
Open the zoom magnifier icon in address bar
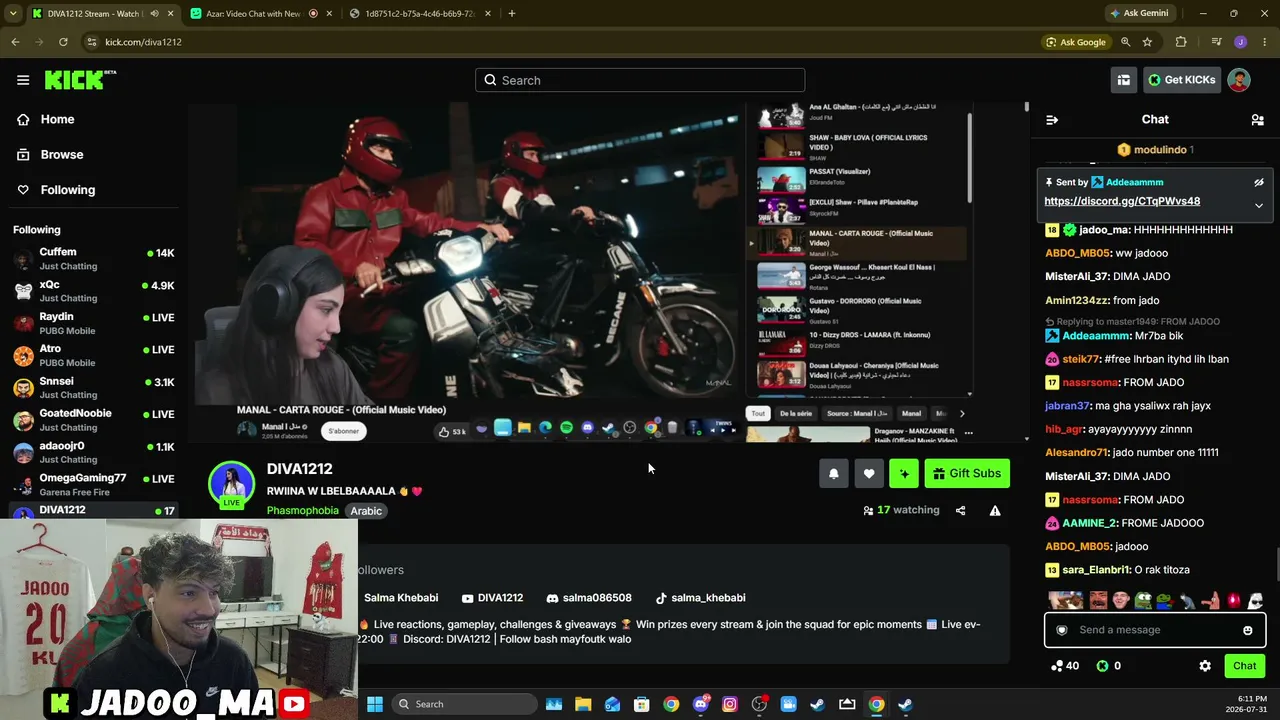[x=1125, y=42]
